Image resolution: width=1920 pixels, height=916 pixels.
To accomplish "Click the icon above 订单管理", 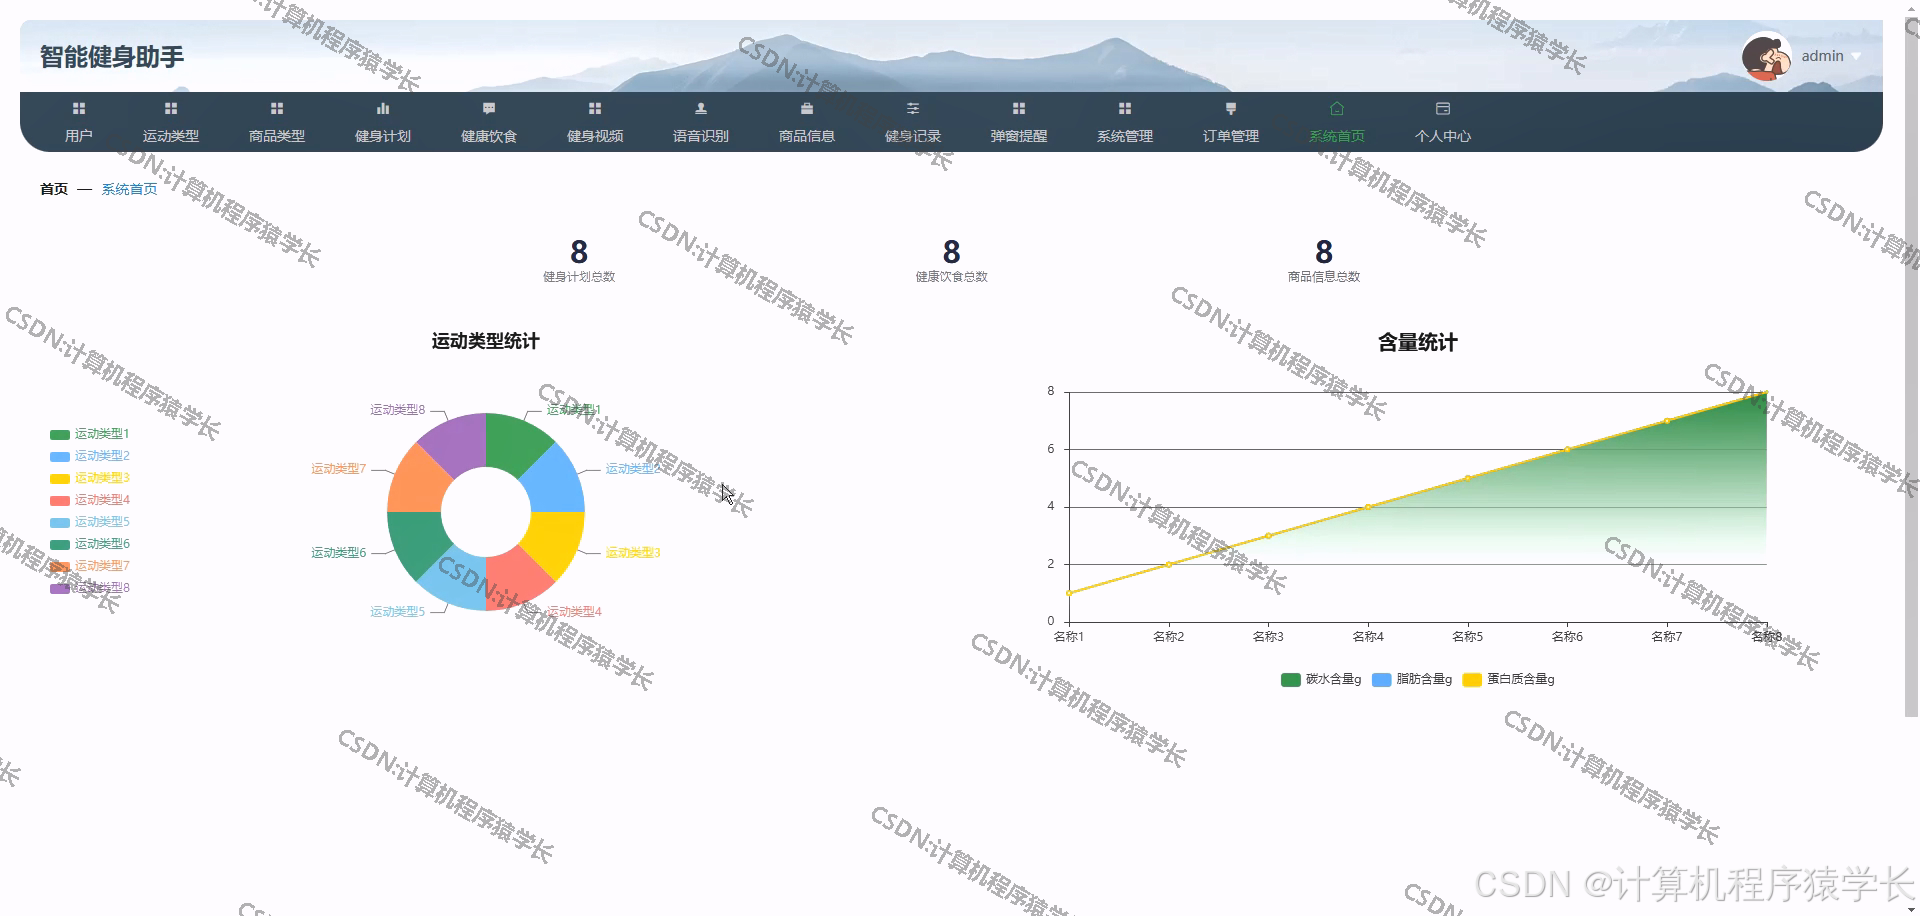I will (x=1231, y=108).
